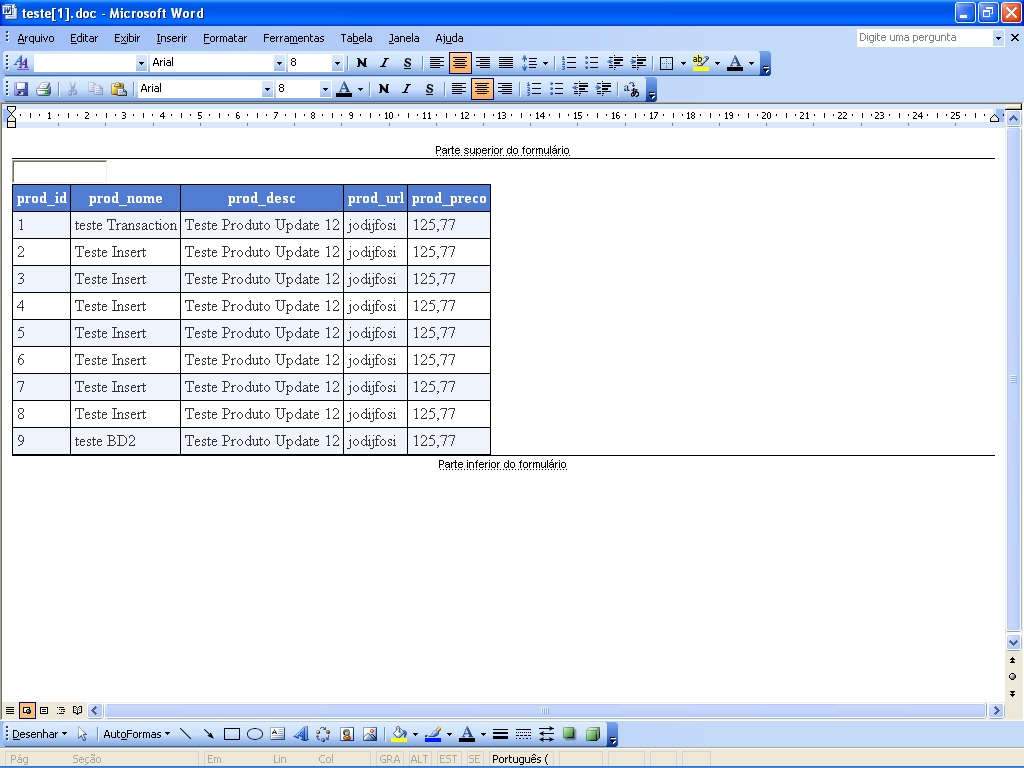
Task: Click the Desenhar button
Action: 39,734
